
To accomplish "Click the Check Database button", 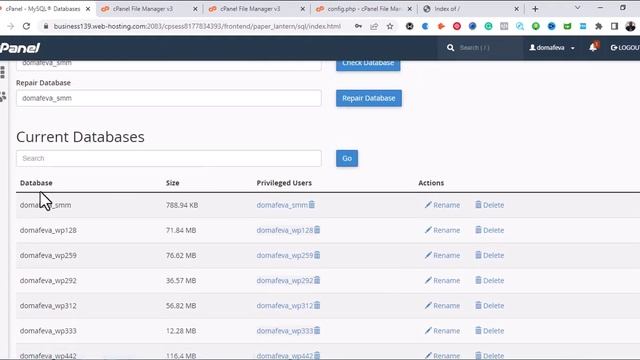I will 368,65.
